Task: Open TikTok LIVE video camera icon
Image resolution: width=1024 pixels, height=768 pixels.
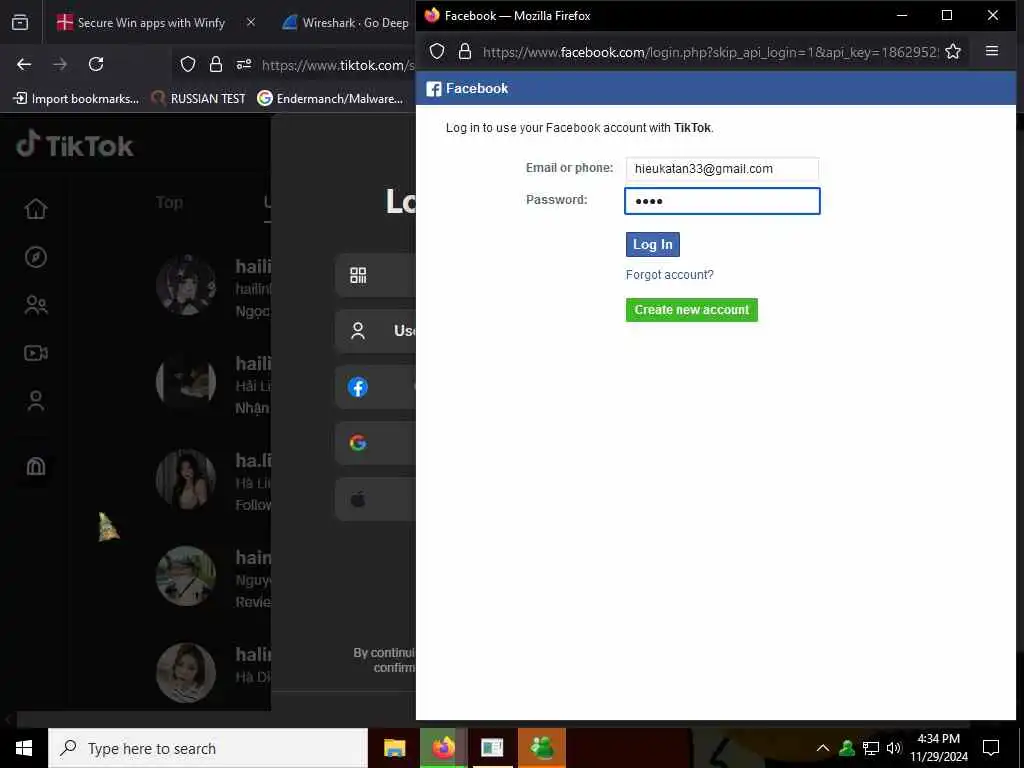Action: tap(36, 353)
